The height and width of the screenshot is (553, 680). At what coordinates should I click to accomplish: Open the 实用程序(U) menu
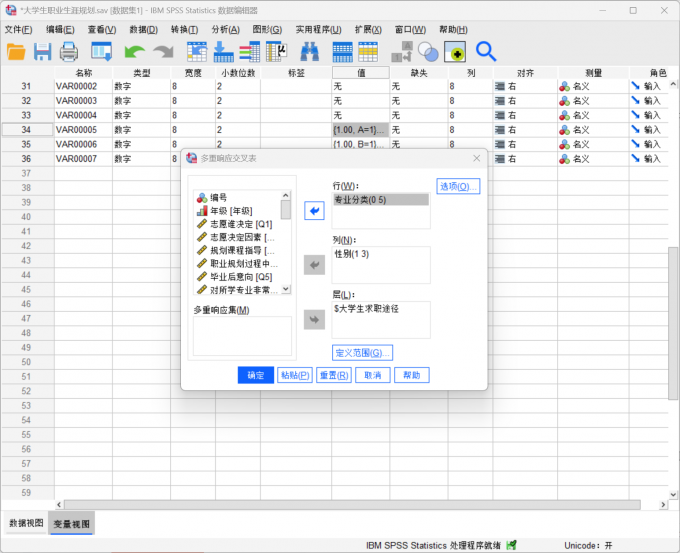click(318, 29)
